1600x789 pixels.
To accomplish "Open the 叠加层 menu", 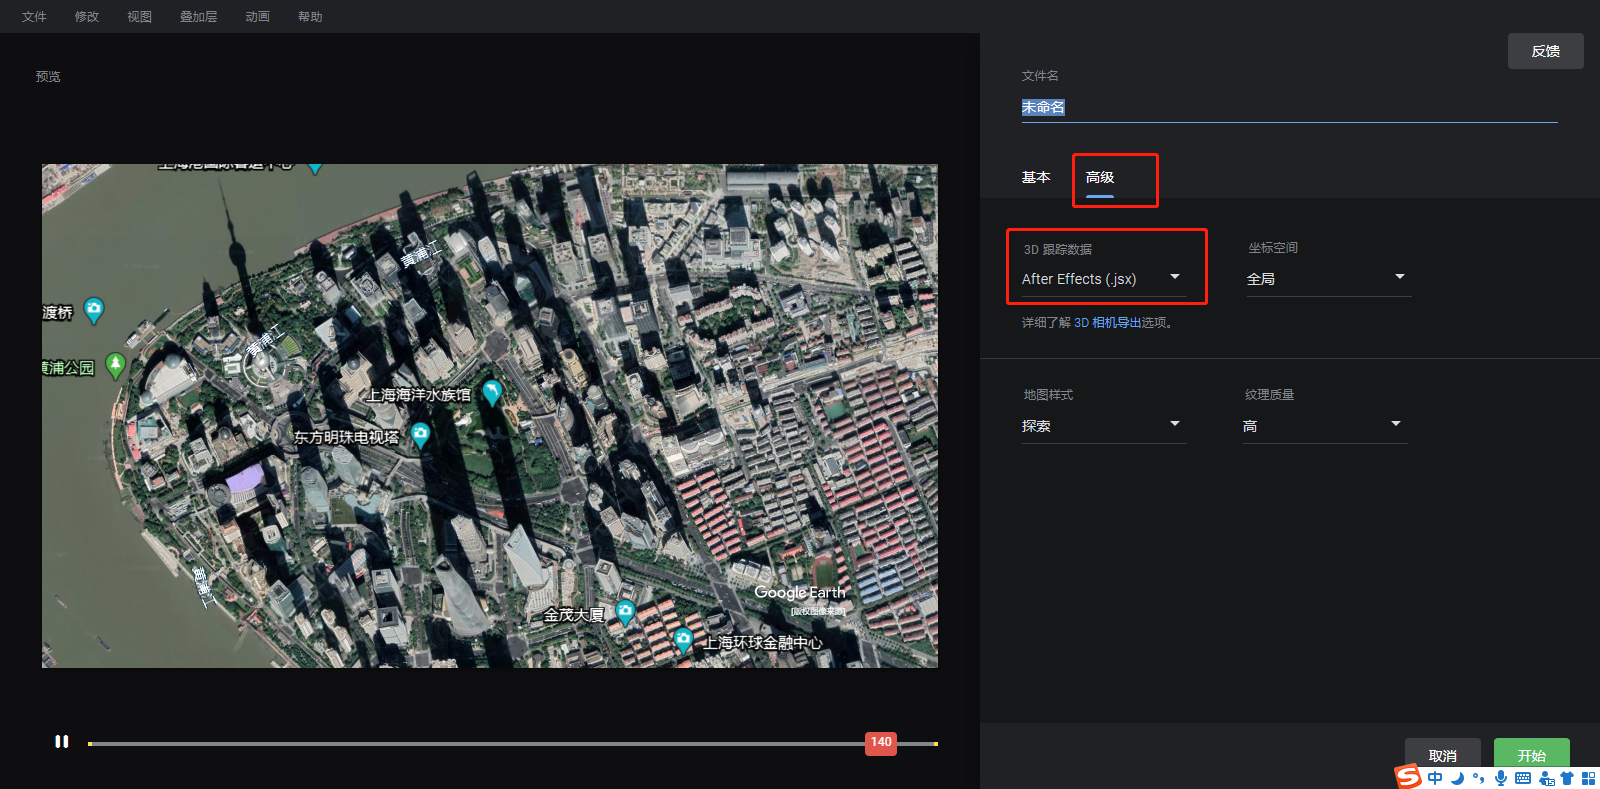I will [x=198, y=17].
